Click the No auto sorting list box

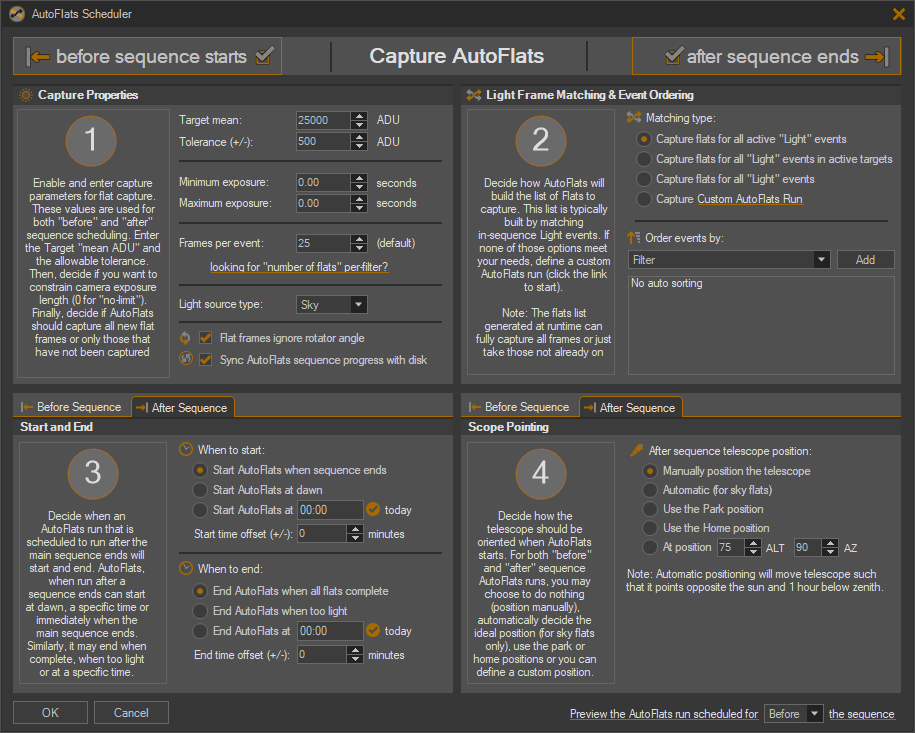point(761,325)
